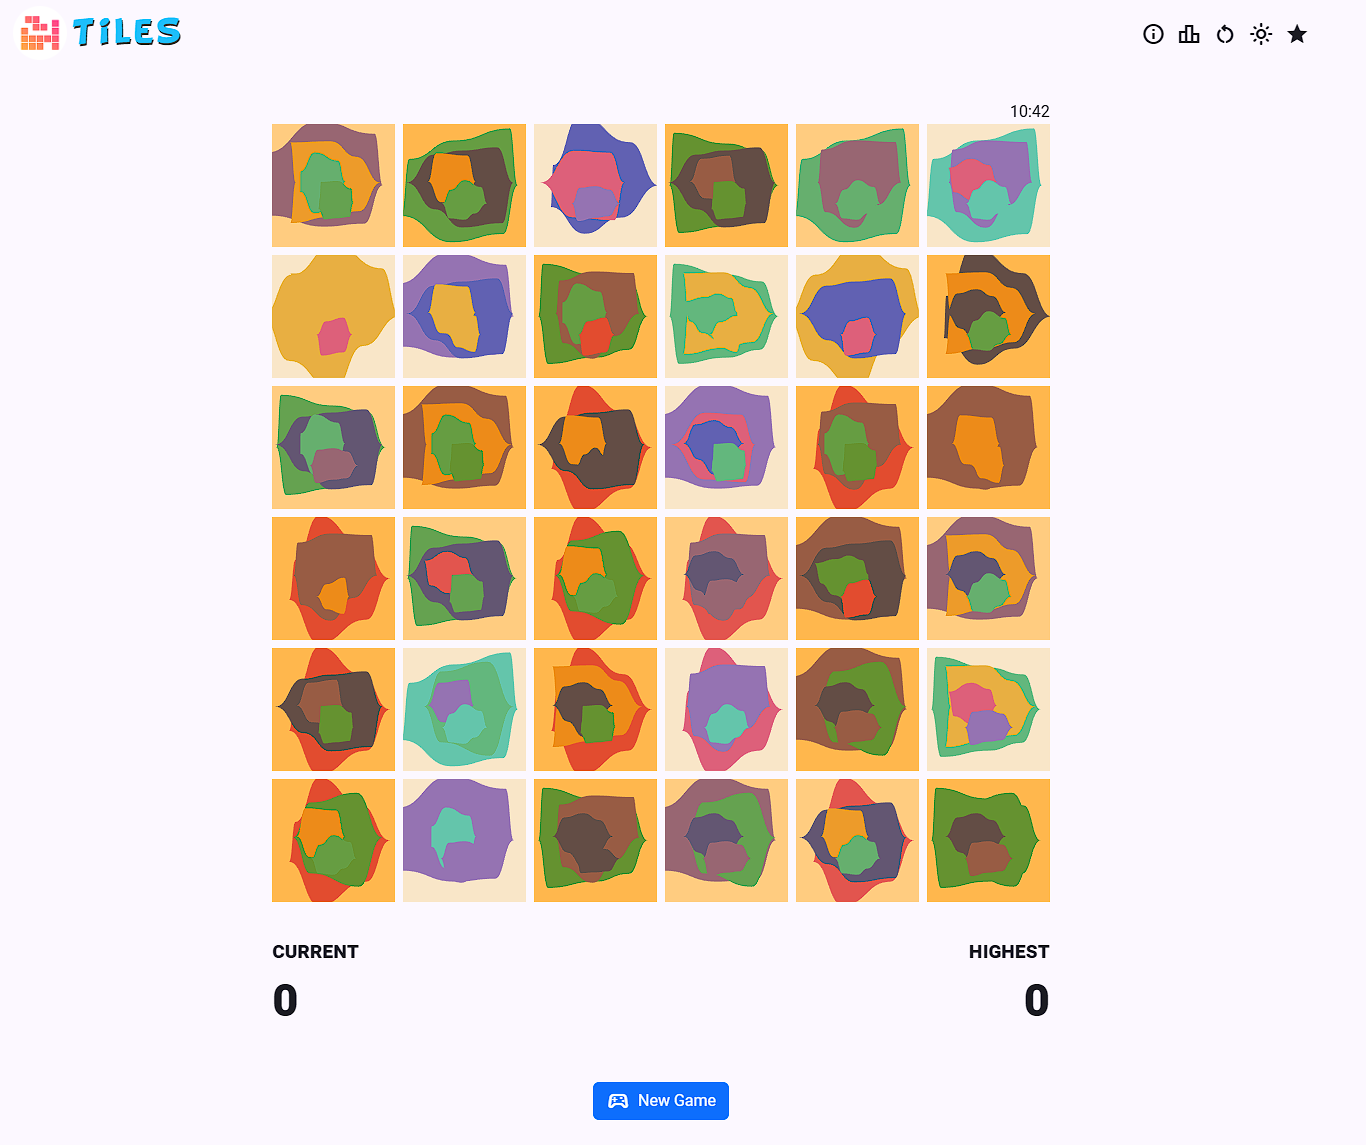
Task: Select the bottom-right green and brown tile
Action: 988,840
